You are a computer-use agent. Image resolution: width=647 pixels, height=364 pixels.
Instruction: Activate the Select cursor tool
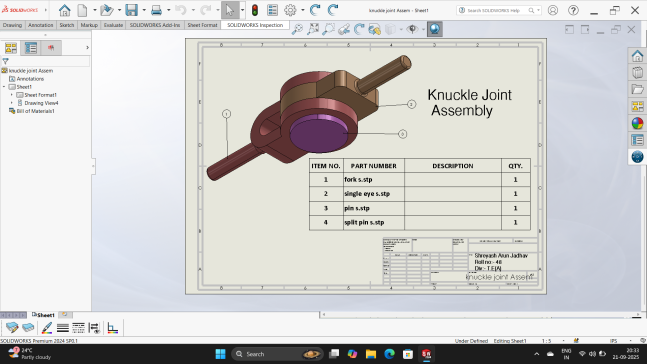point(230,10)
